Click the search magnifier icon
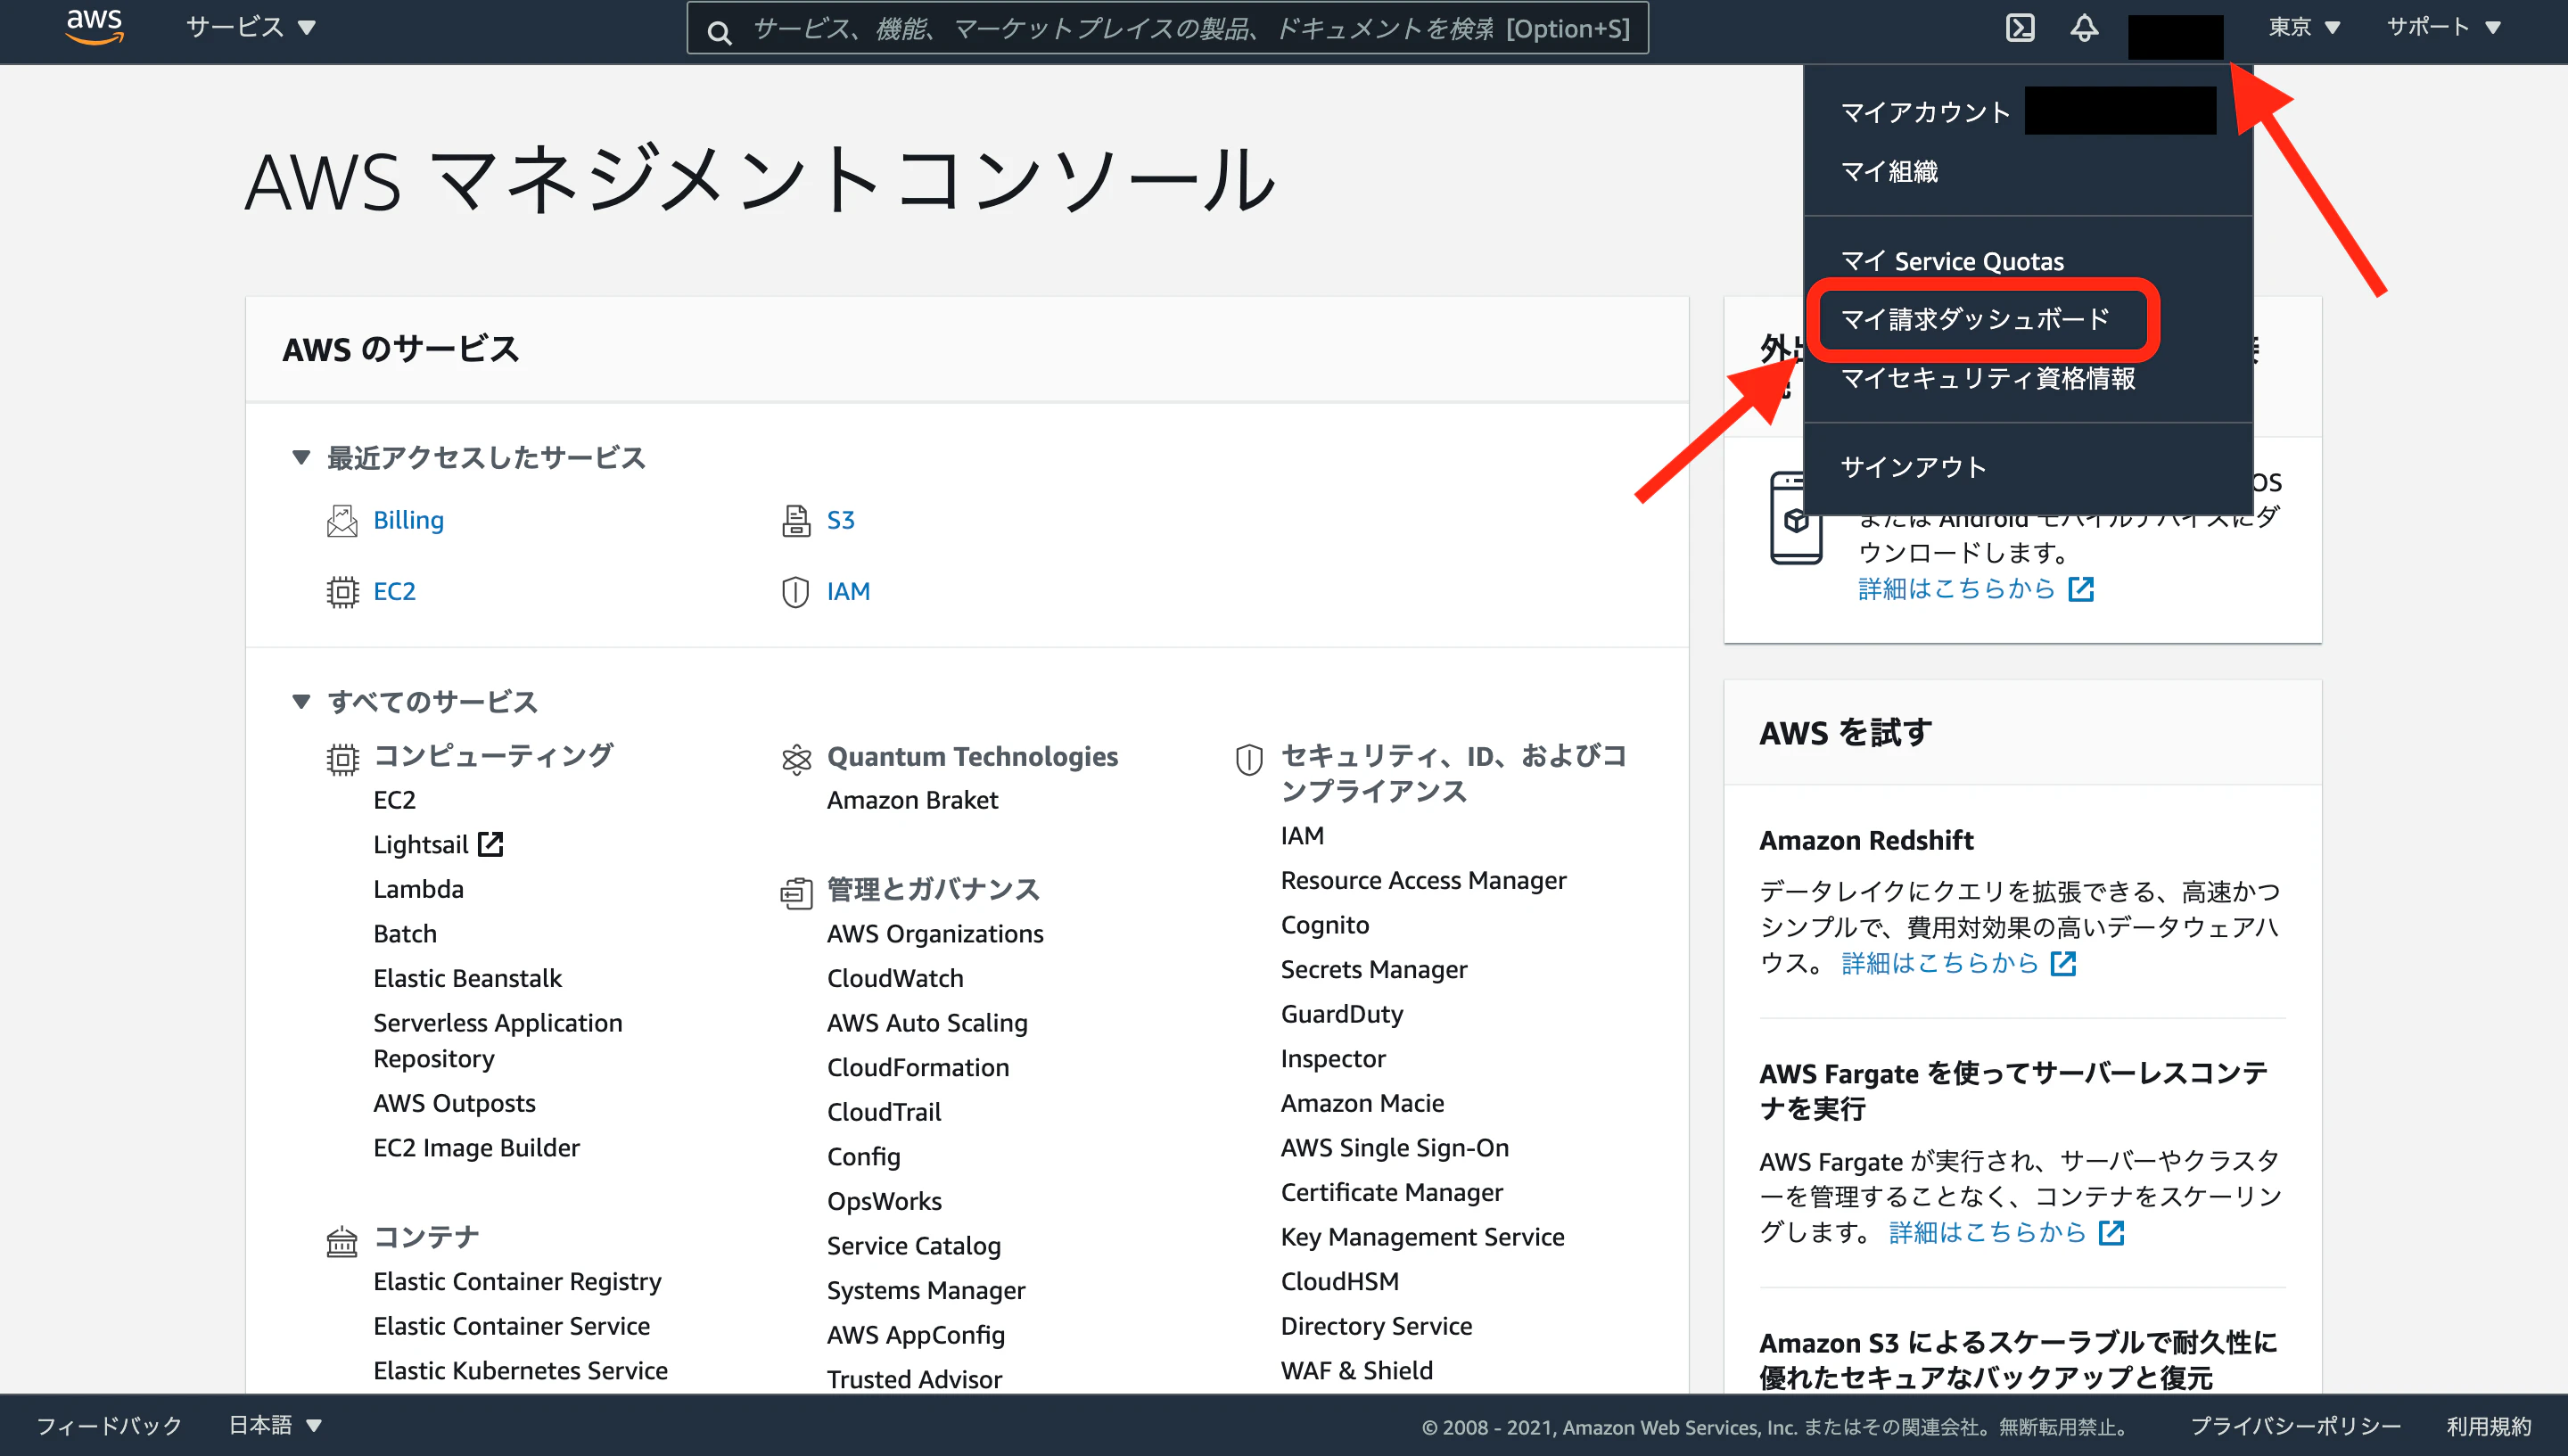Image resolution: width=2568 pixels, height=1456 pixels. 719,33
